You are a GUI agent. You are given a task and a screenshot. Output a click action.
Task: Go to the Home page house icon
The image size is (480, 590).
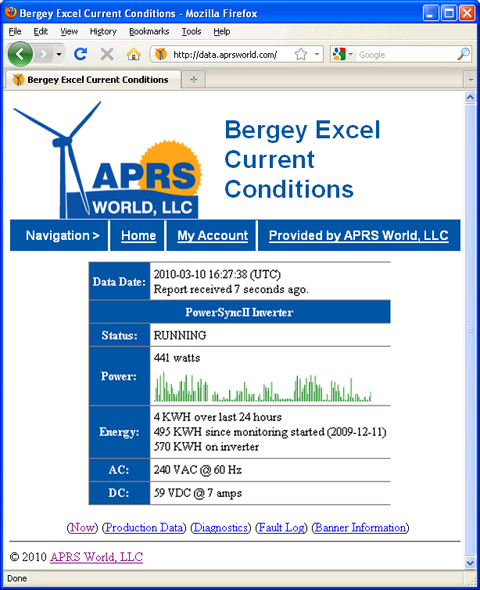tap(133, 54)
